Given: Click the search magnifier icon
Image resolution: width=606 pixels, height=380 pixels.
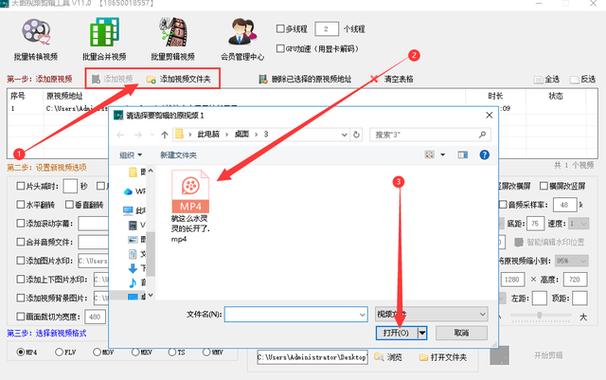Looking at the screenshot, I should pyautogui.click(x=482, y=135).
